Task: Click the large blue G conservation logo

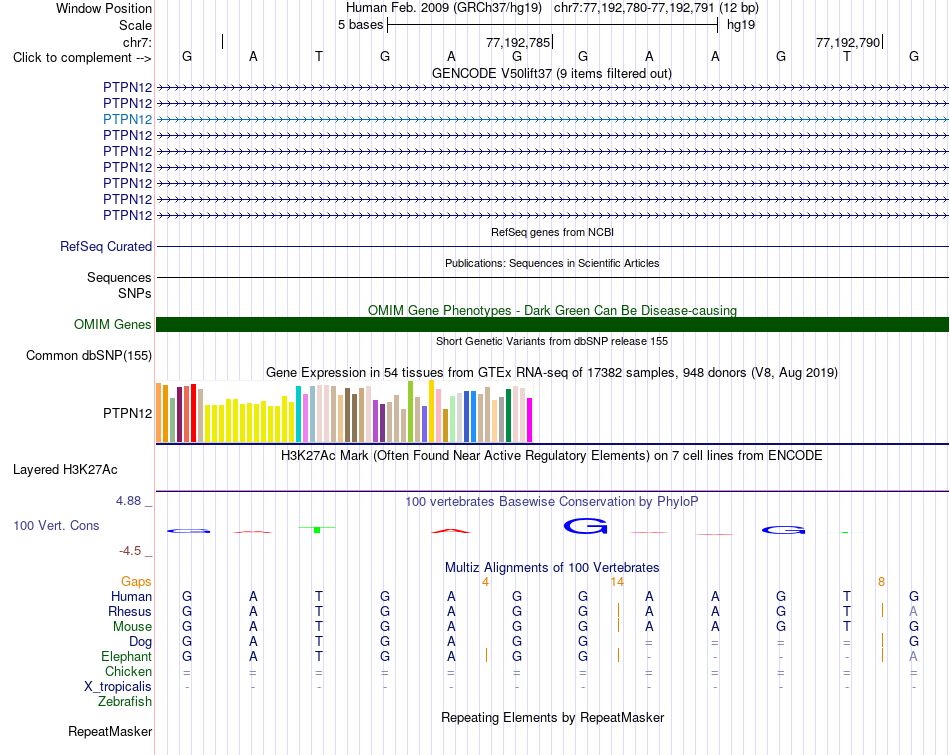Action: (585, 526)
